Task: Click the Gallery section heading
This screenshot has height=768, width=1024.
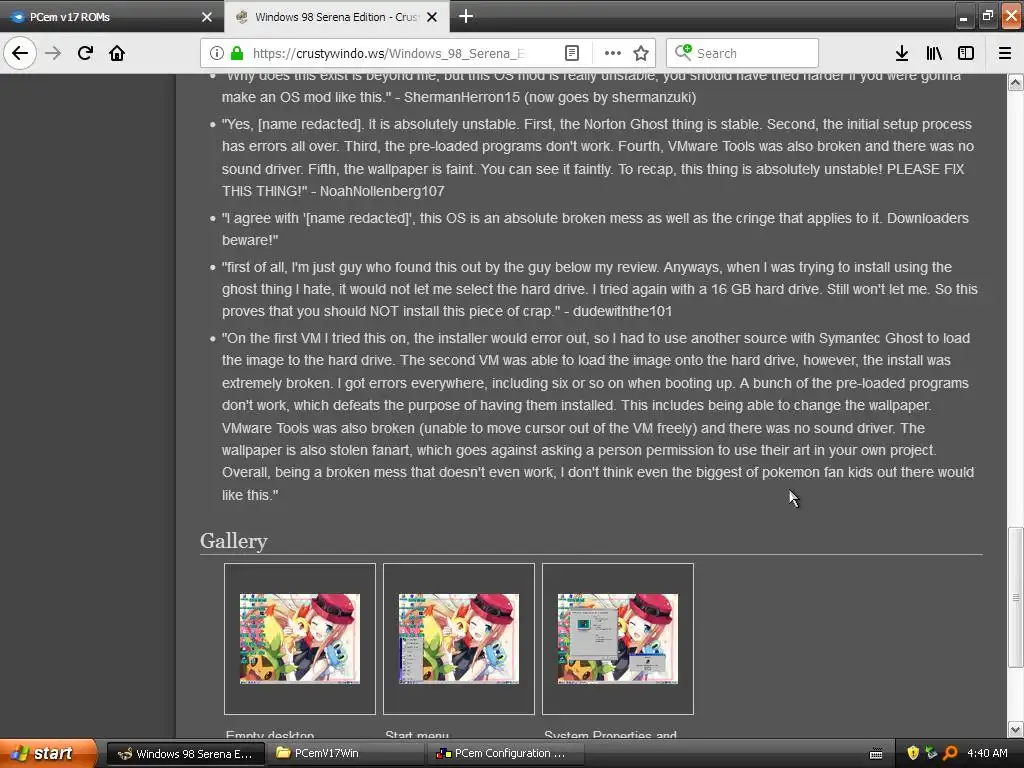Action: point(234,541)
